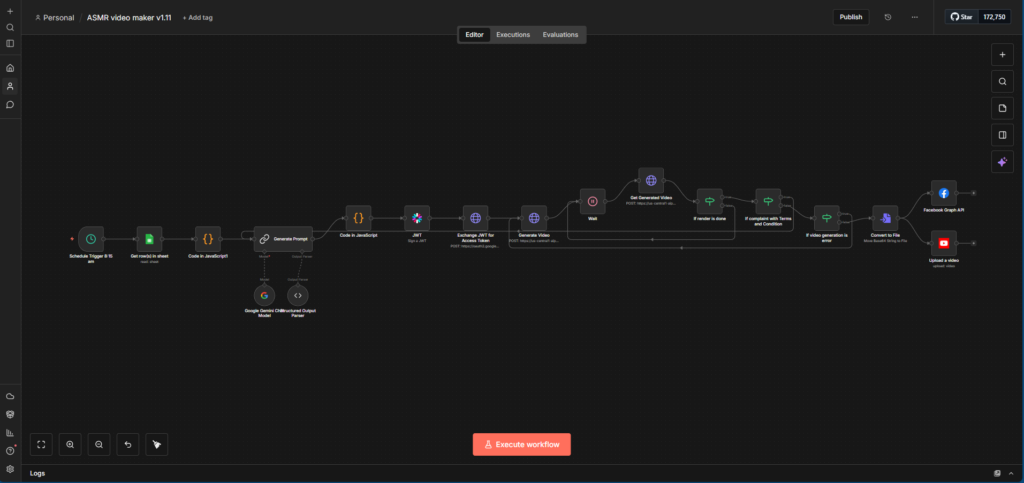This screenshot has width=1024, height=483.
Task: Open the three-dot workflow options menu
Action: (914, 17)
